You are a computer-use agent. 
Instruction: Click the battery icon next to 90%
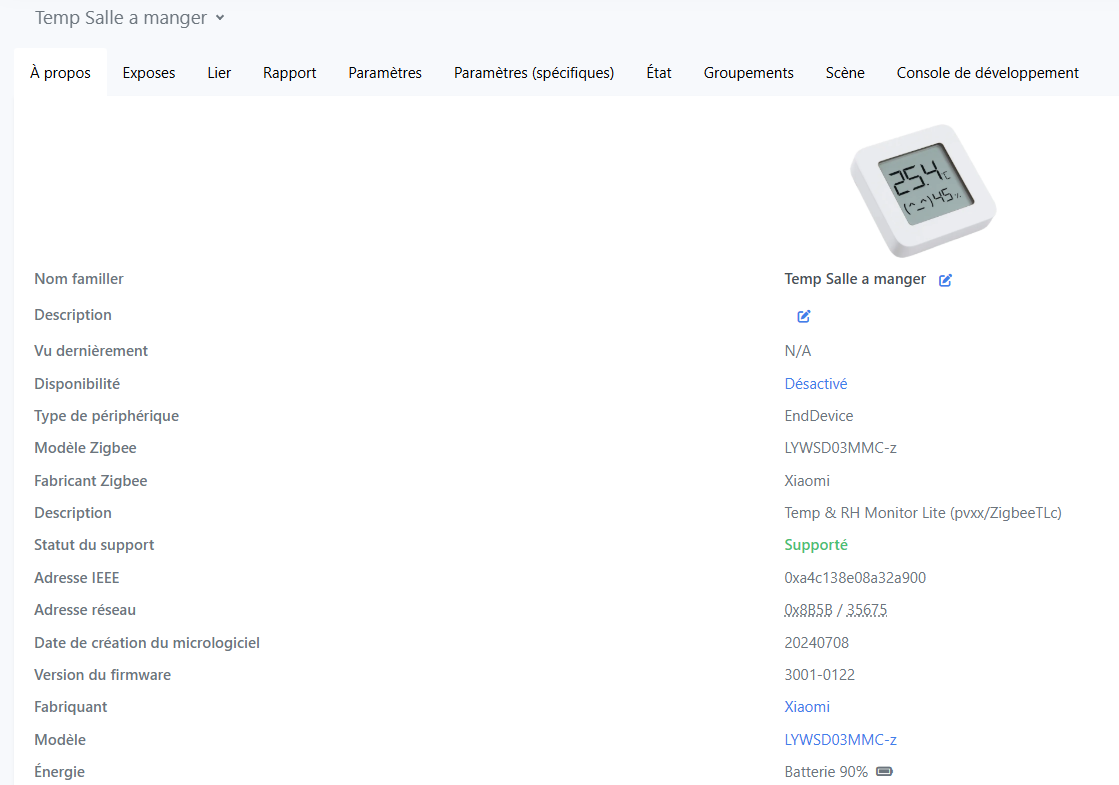point(884,772)
